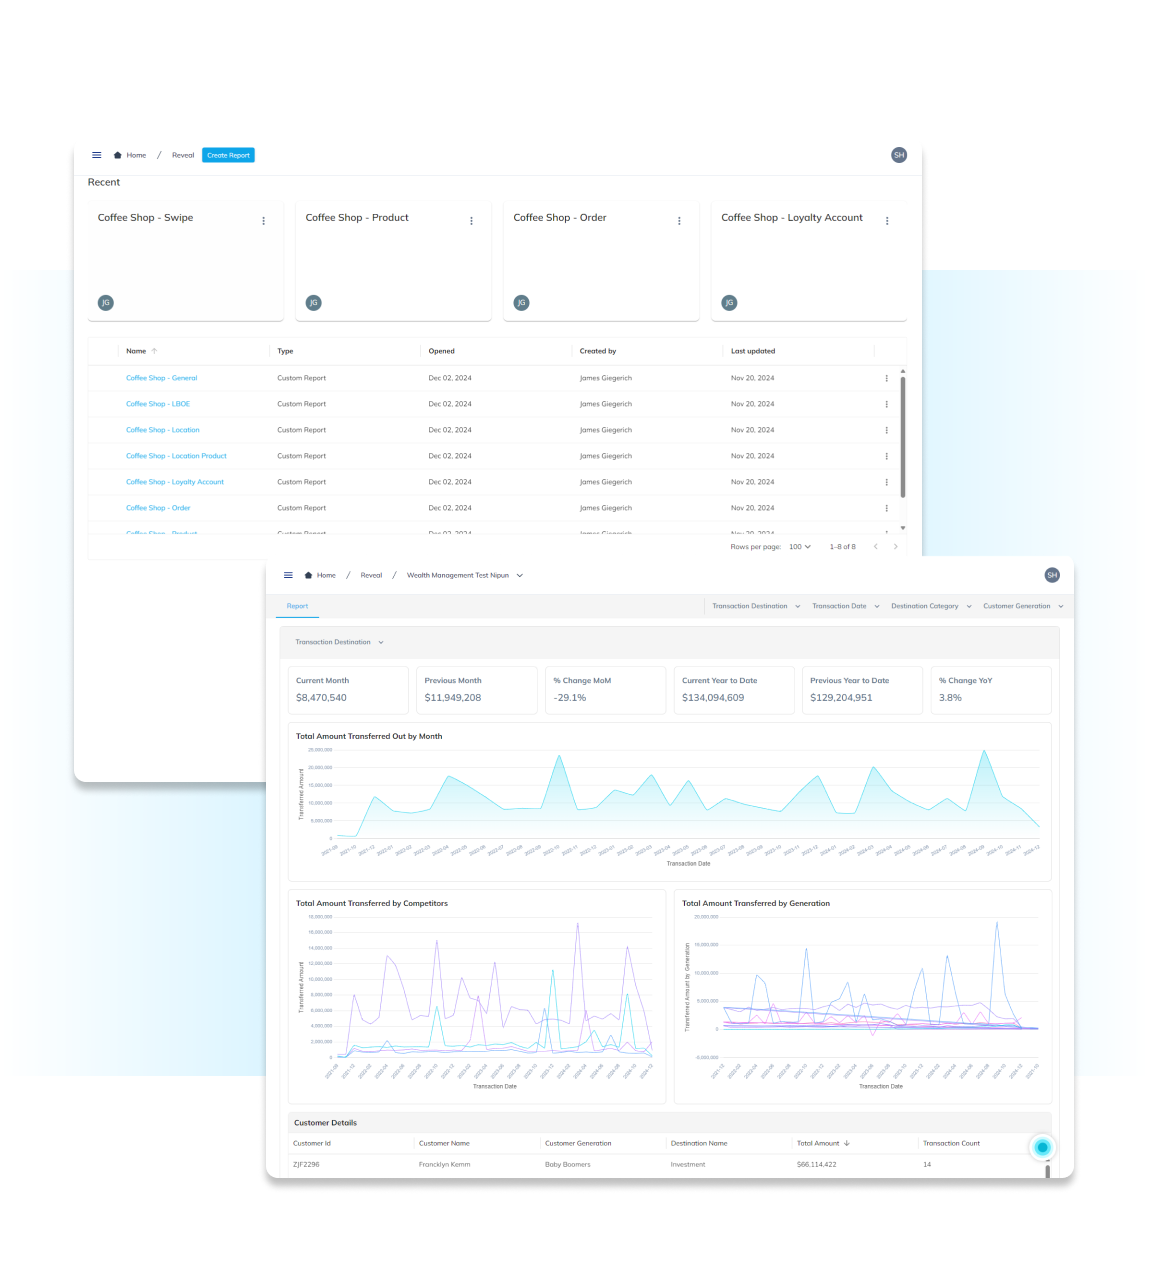Open kebab menu on Coffee Shop - Loyalty Account card
Viewport: 1160px width, 1268px height.
[887, 221]
